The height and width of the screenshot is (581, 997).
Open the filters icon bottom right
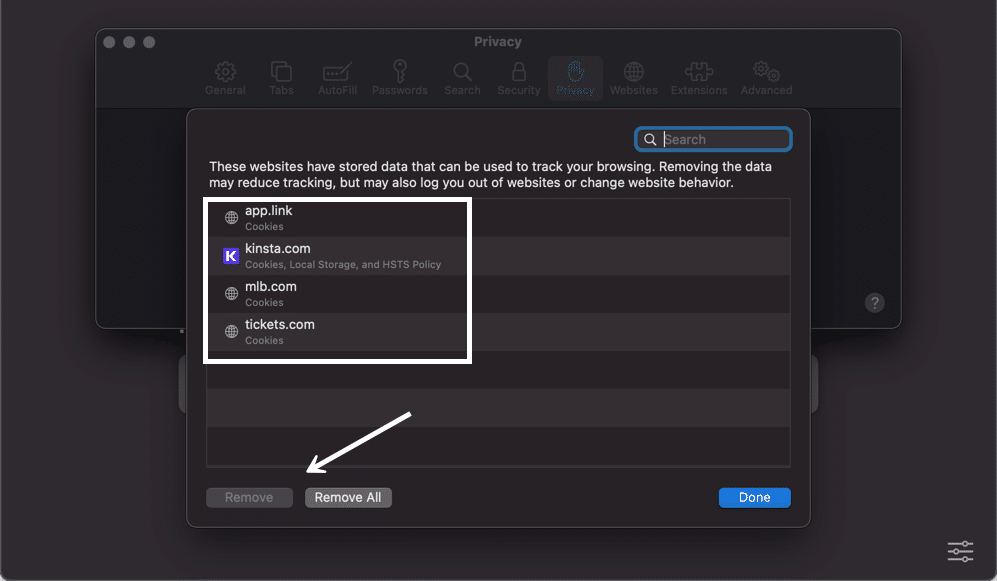(959, 551)
